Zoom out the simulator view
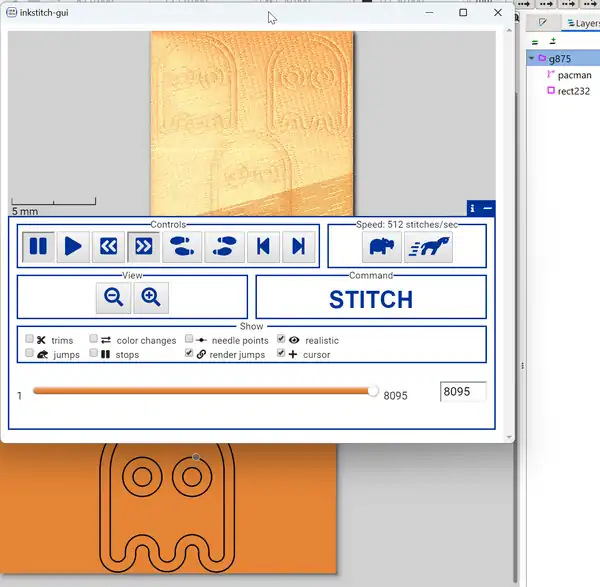600x587 pixels. [114, 296]
